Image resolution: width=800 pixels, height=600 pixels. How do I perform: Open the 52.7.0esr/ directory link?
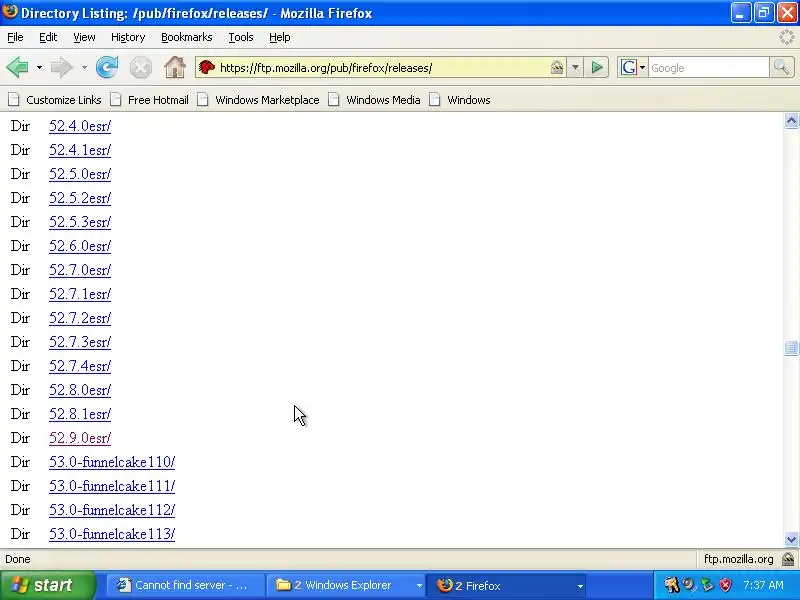pyautogui.click(x=80, y=270)
